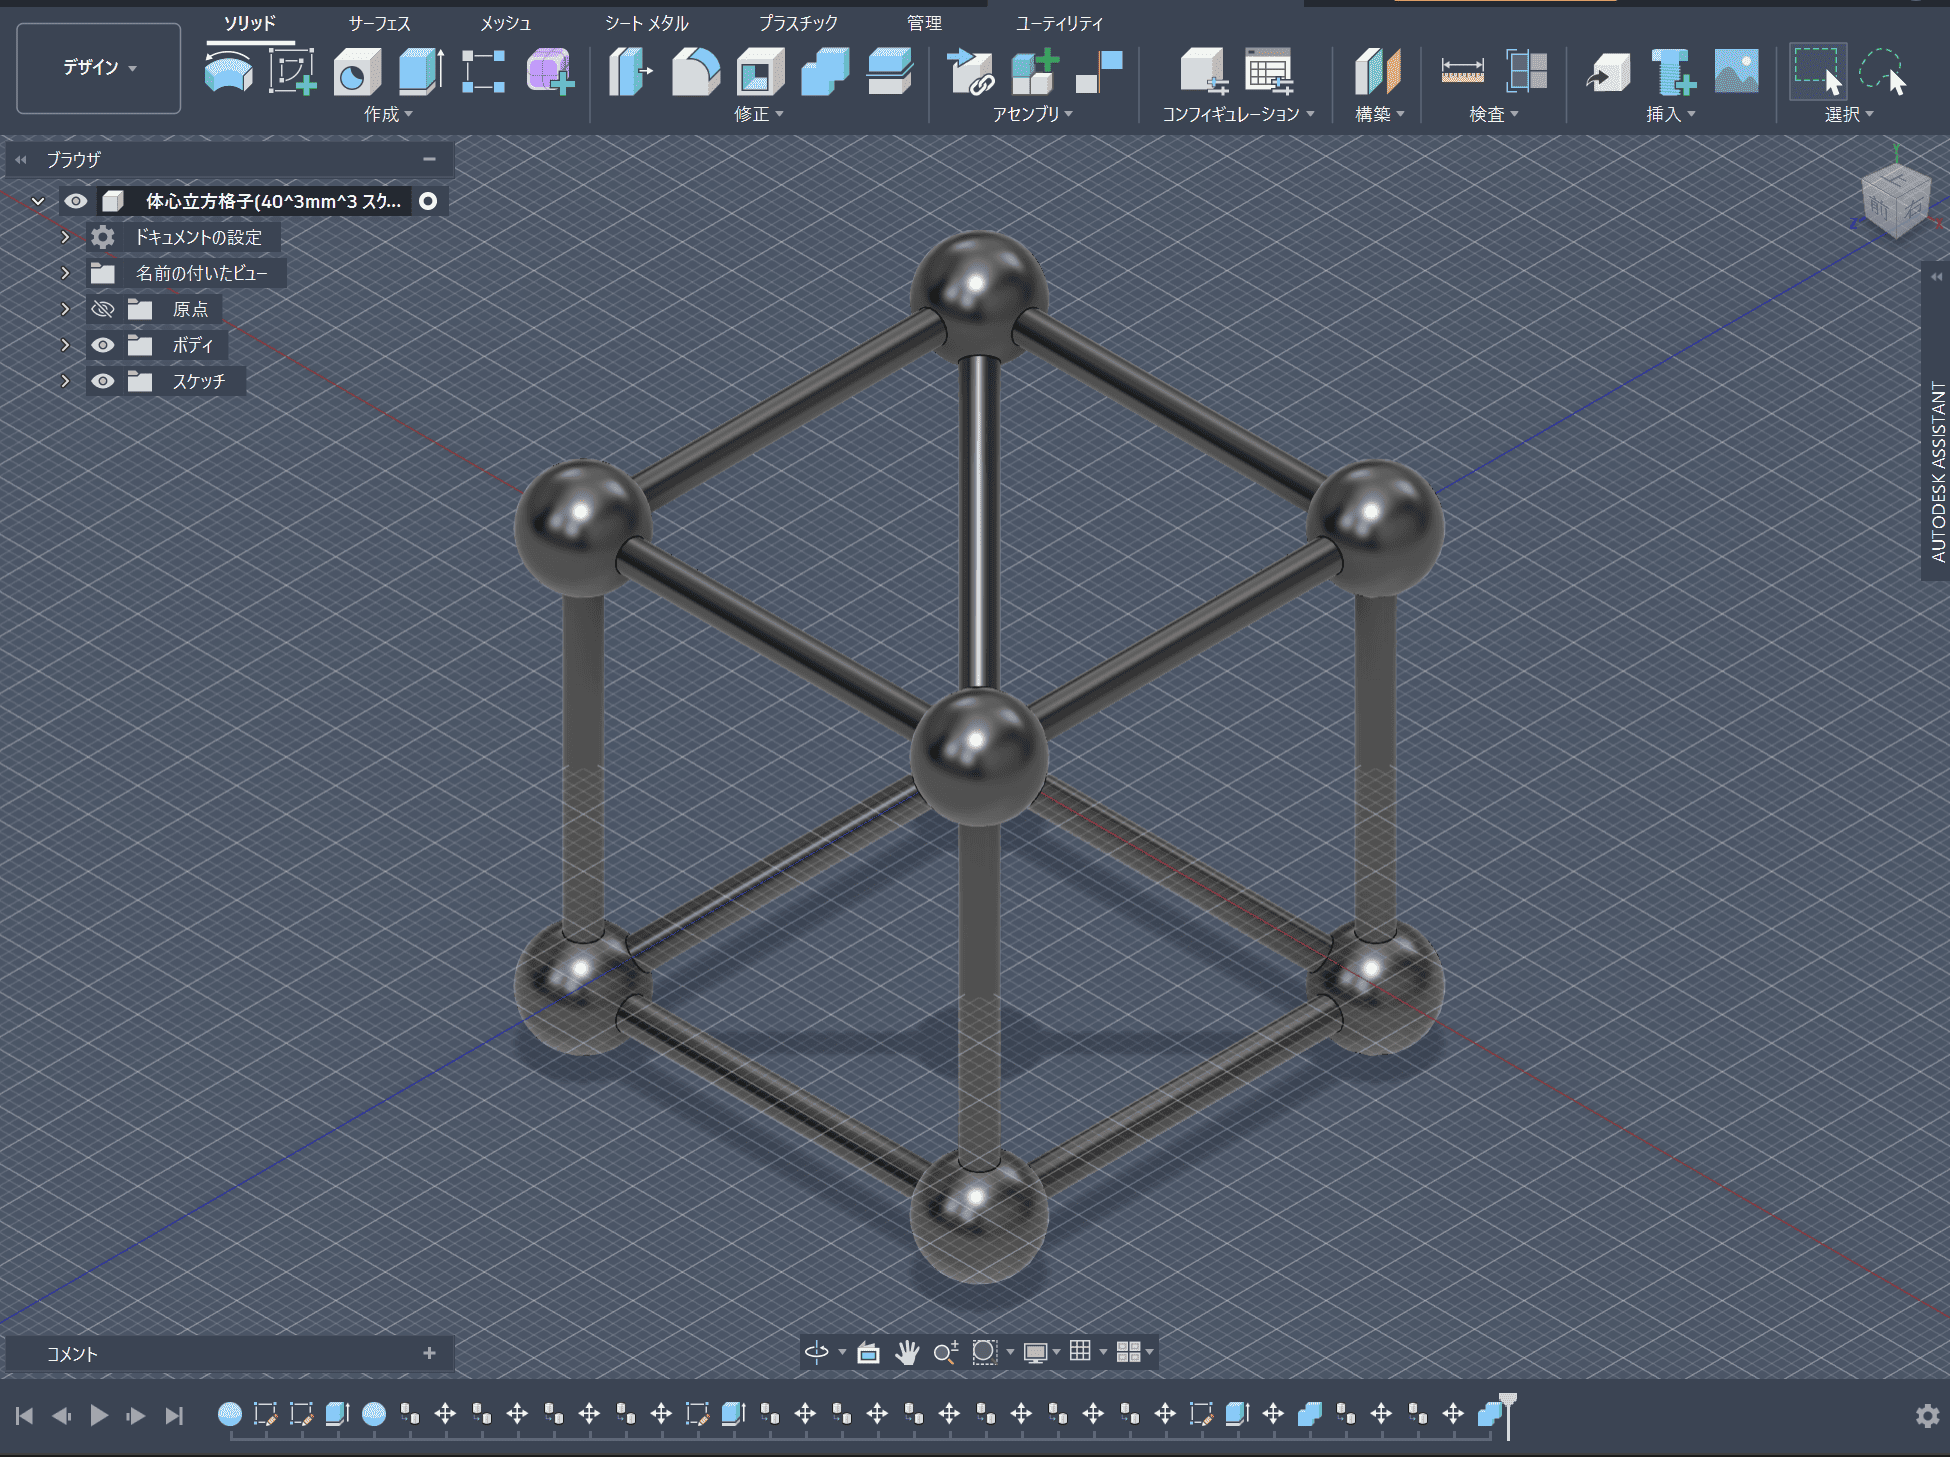Select the Pan hand tool
This screenshot has width=1950, height=1457.
(x=906, y=1353)
